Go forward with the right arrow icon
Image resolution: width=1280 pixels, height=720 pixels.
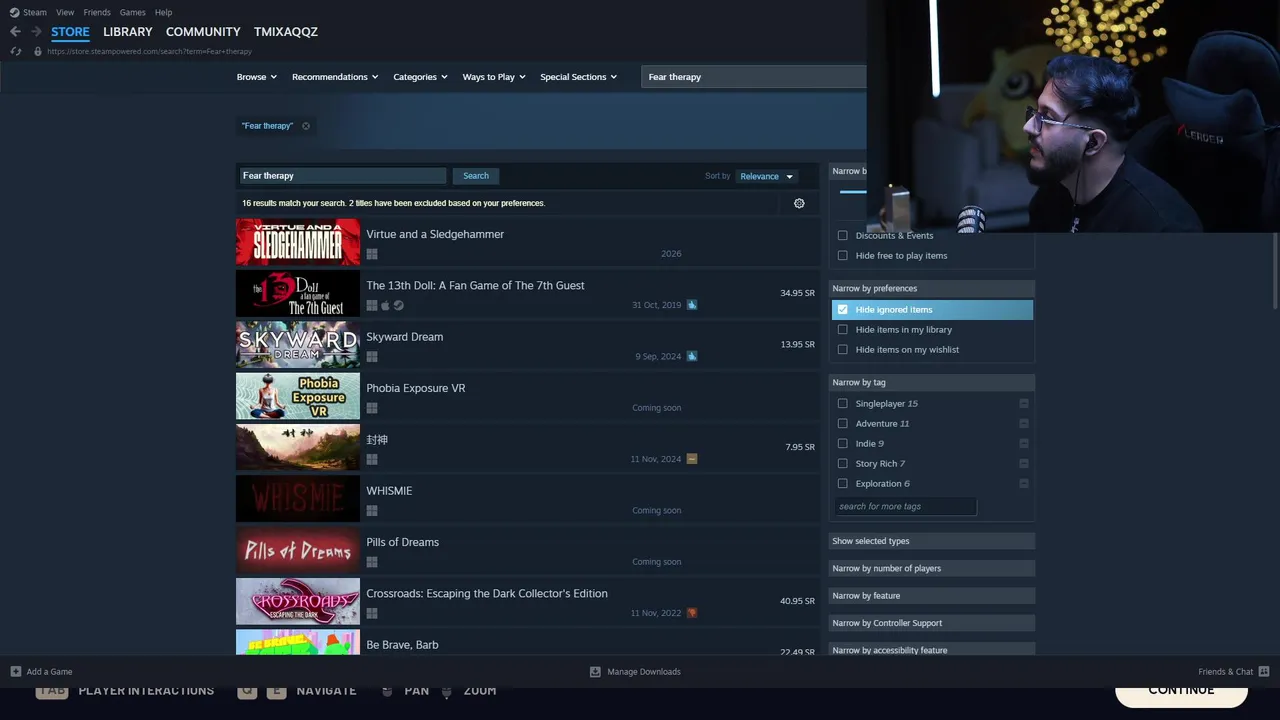pos(36,32)
